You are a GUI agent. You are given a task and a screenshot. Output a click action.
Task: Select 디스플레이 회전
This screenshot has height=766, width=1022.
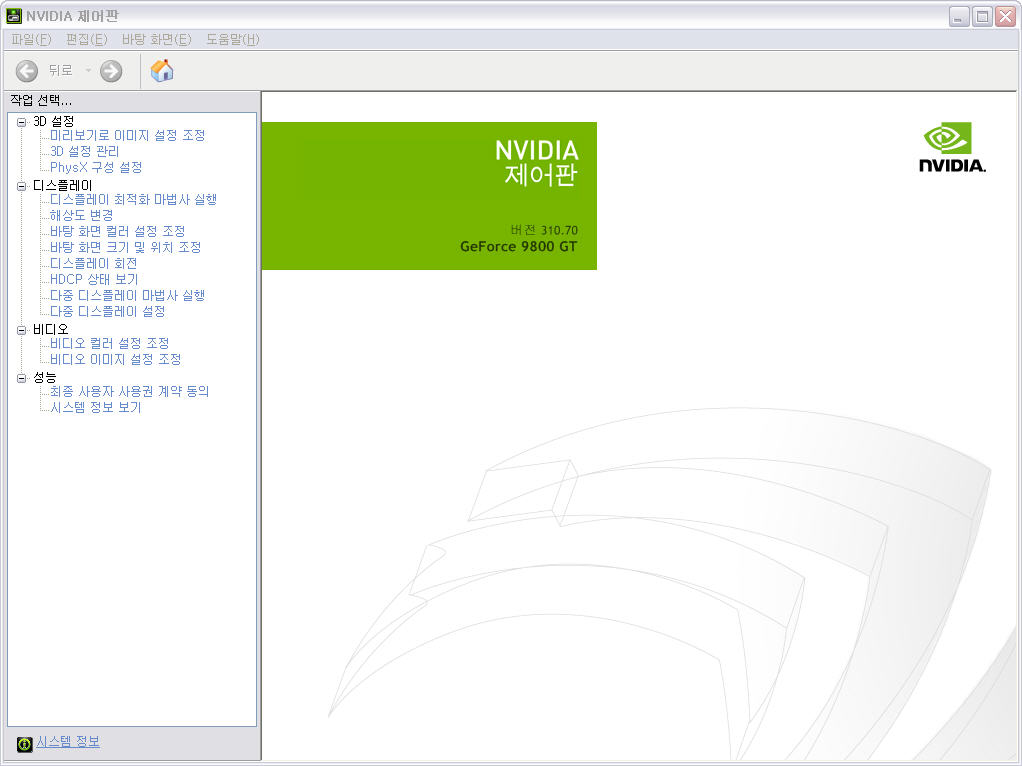click(94, 263)
